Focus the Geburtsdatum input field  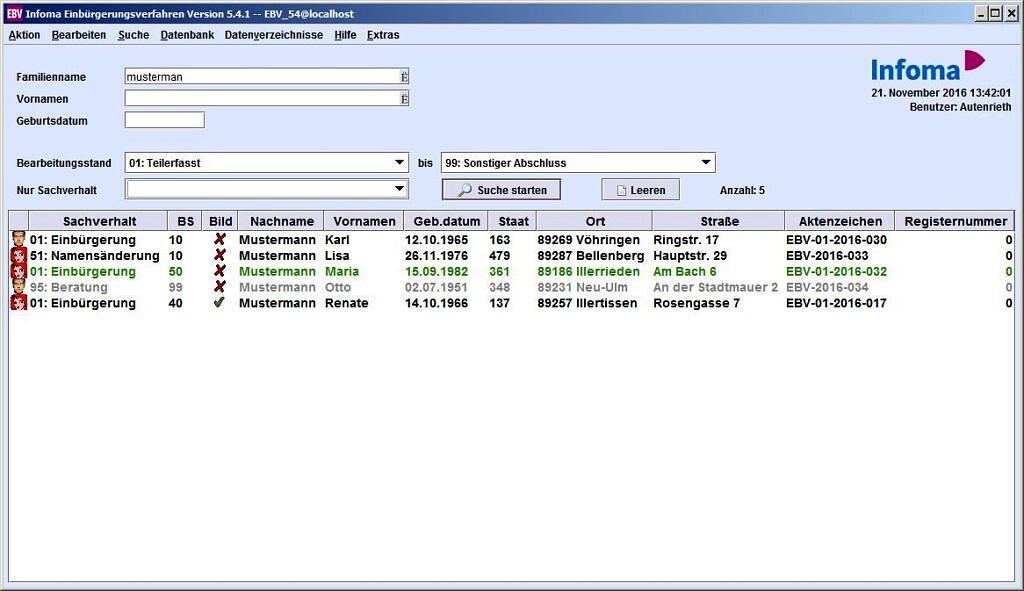click(x=164, y=121)
